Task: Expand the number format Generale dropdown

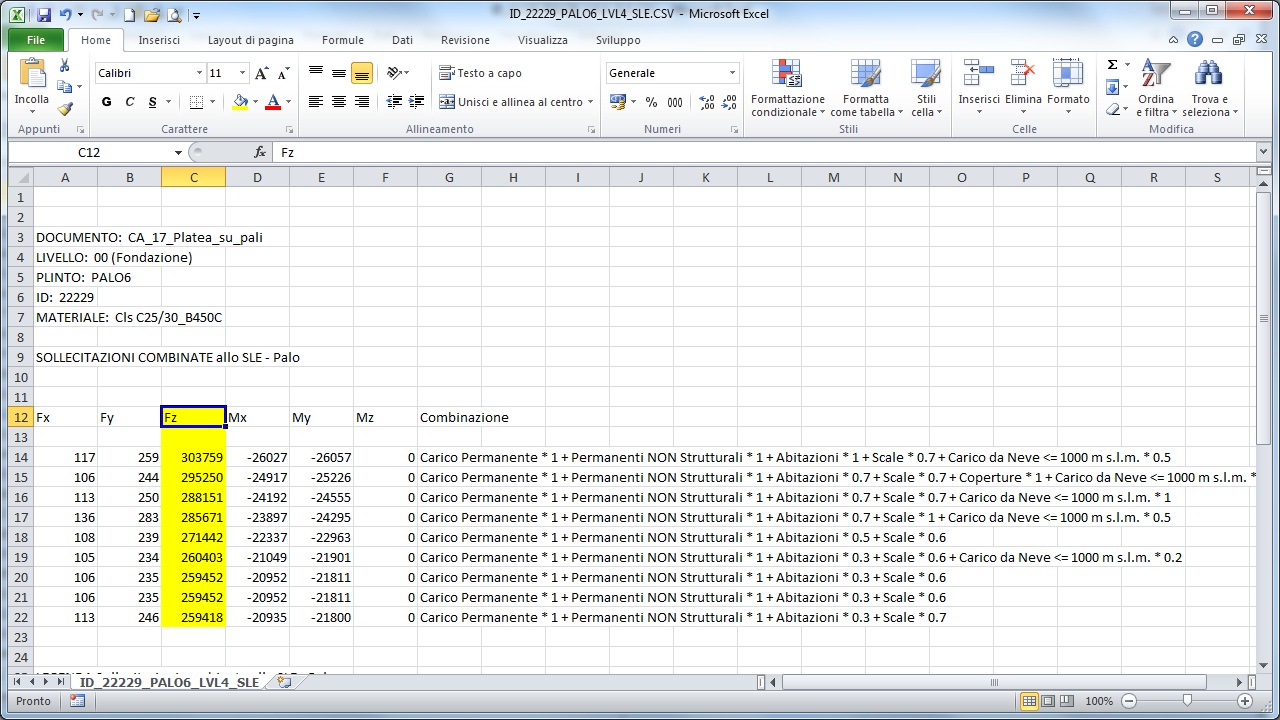Action: click(732, 73)
